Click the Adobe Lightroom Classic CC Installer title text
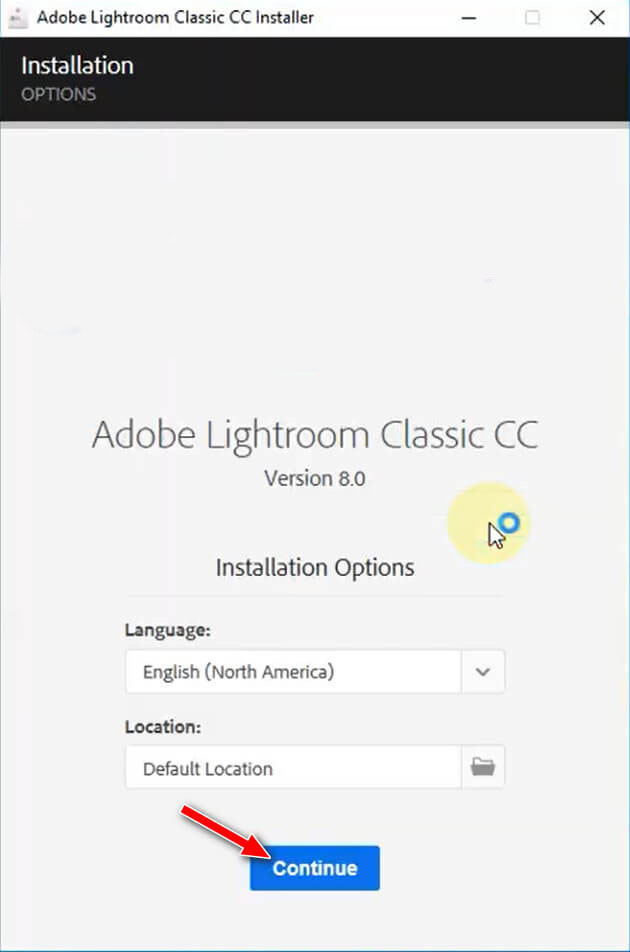 click(x=175, y=17)
